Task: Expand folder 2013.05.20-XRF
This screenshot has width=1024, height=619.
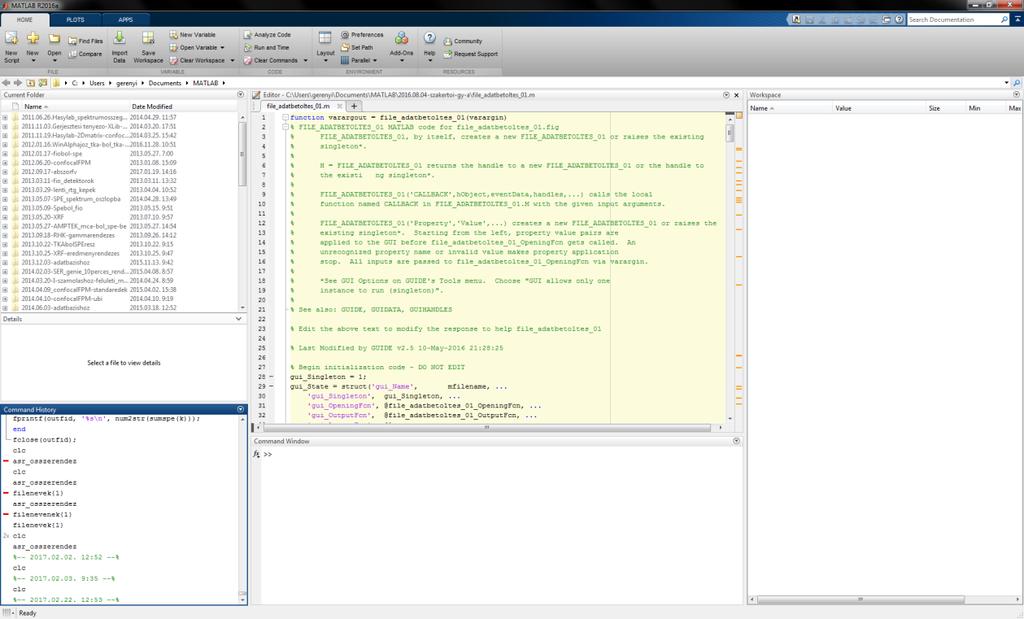Action: (x=5, y=217)
